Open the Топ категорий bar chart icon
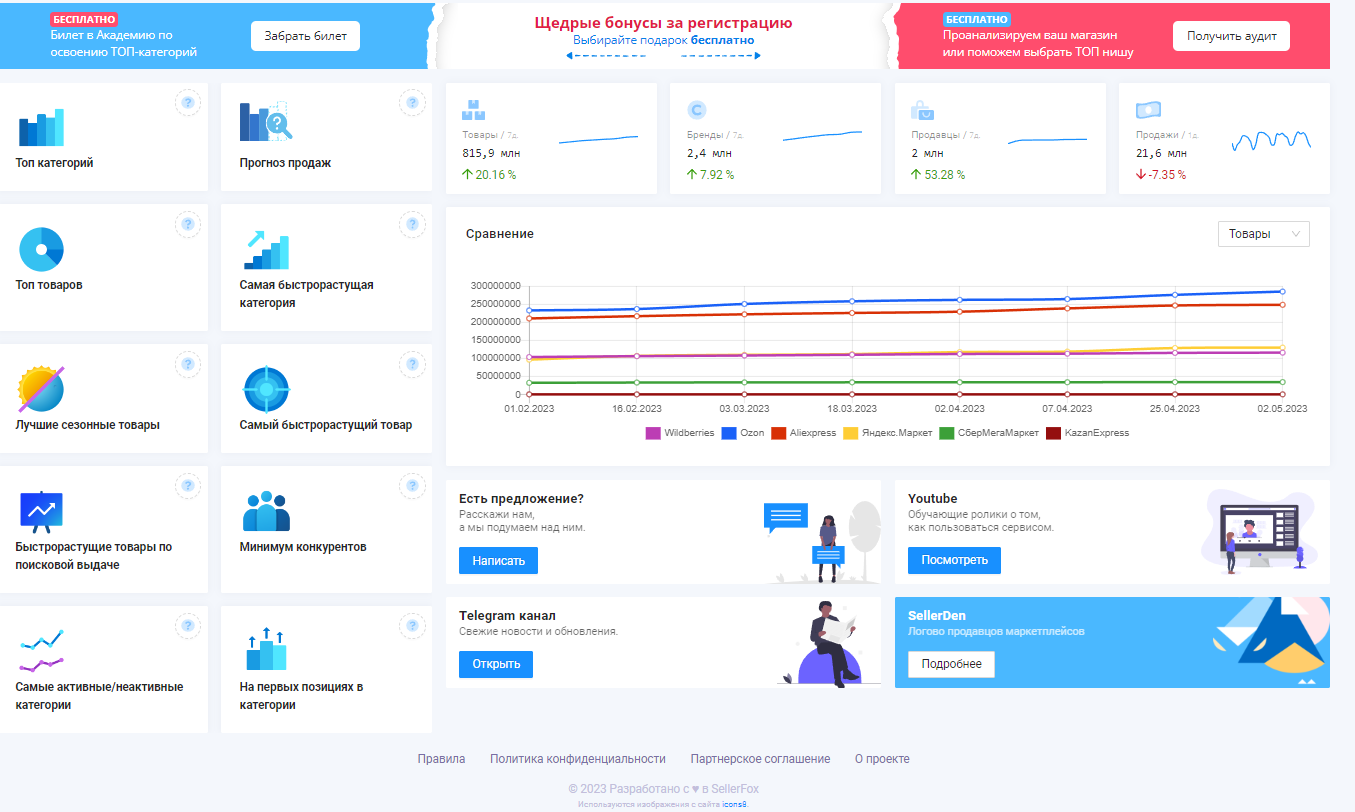This screenshot has width=1355, height=812. (41, 127)
